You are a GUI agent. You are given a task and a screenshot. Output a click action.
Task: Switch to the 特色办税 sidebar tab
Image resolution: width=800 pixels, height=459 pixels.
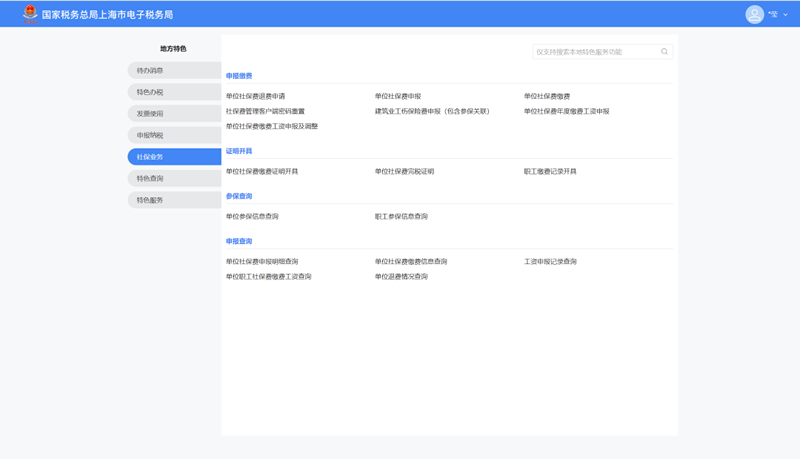pyautogui.click(x=173, y=92)
